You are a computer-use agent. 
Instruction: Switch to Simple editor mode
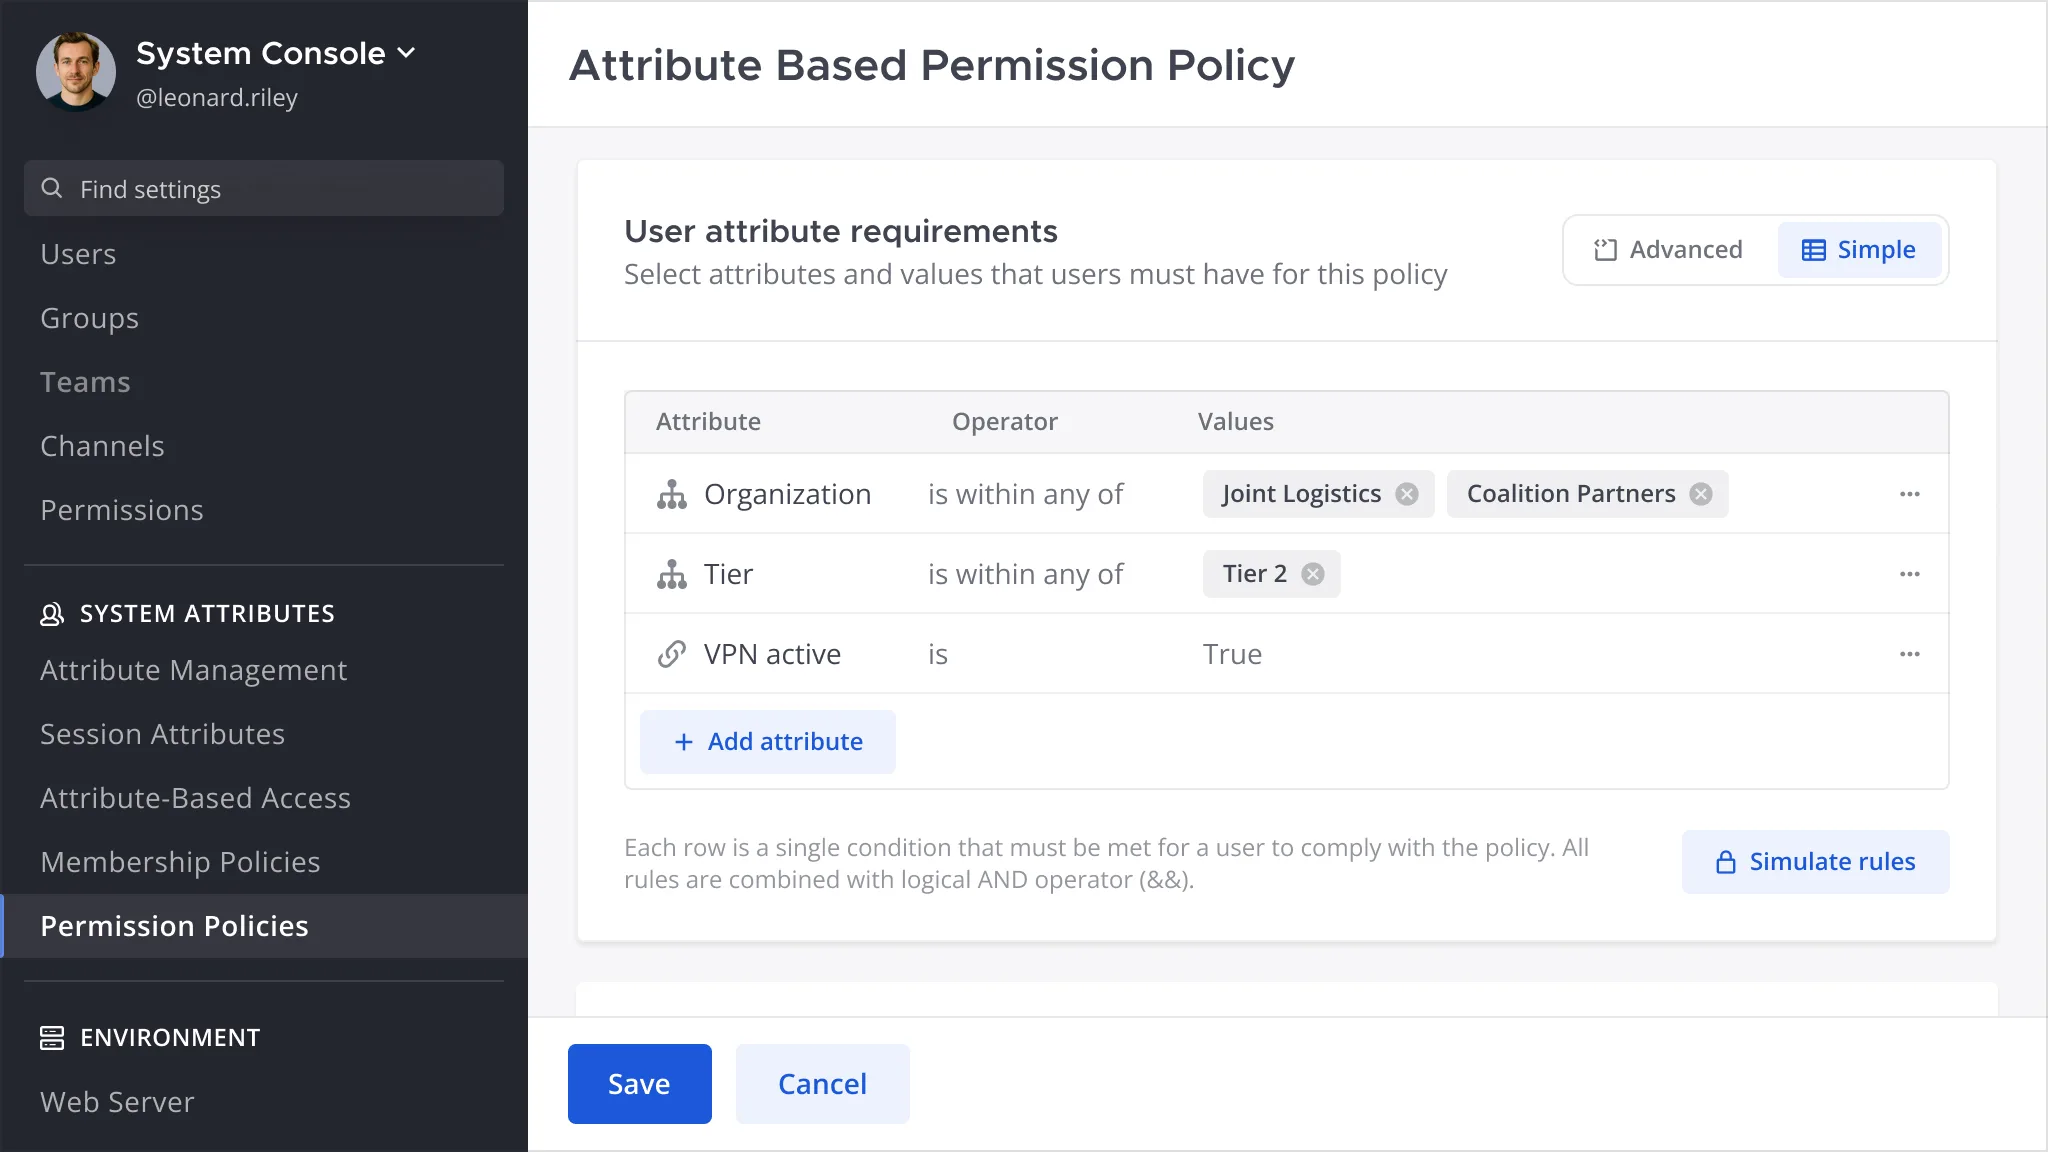pos(1859,250)
